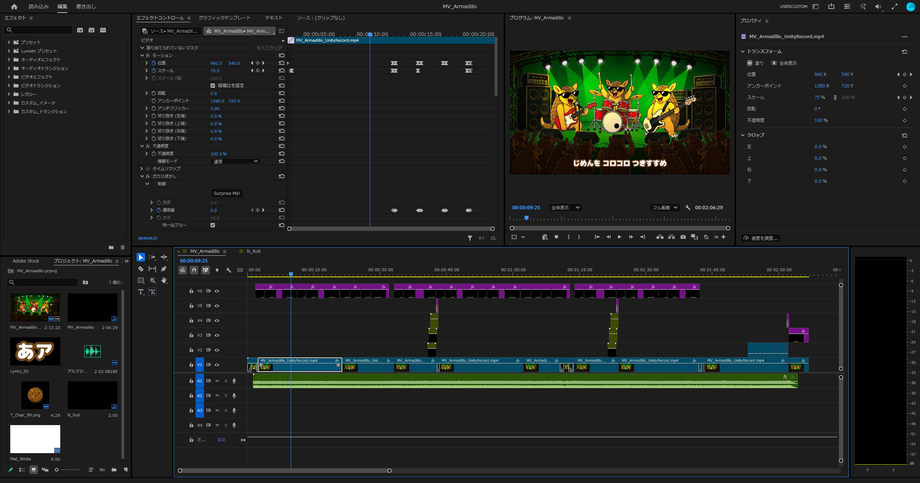The image size is (920, 483).
Task: Add a marker in the timeline header
Action: coord(217,270)
